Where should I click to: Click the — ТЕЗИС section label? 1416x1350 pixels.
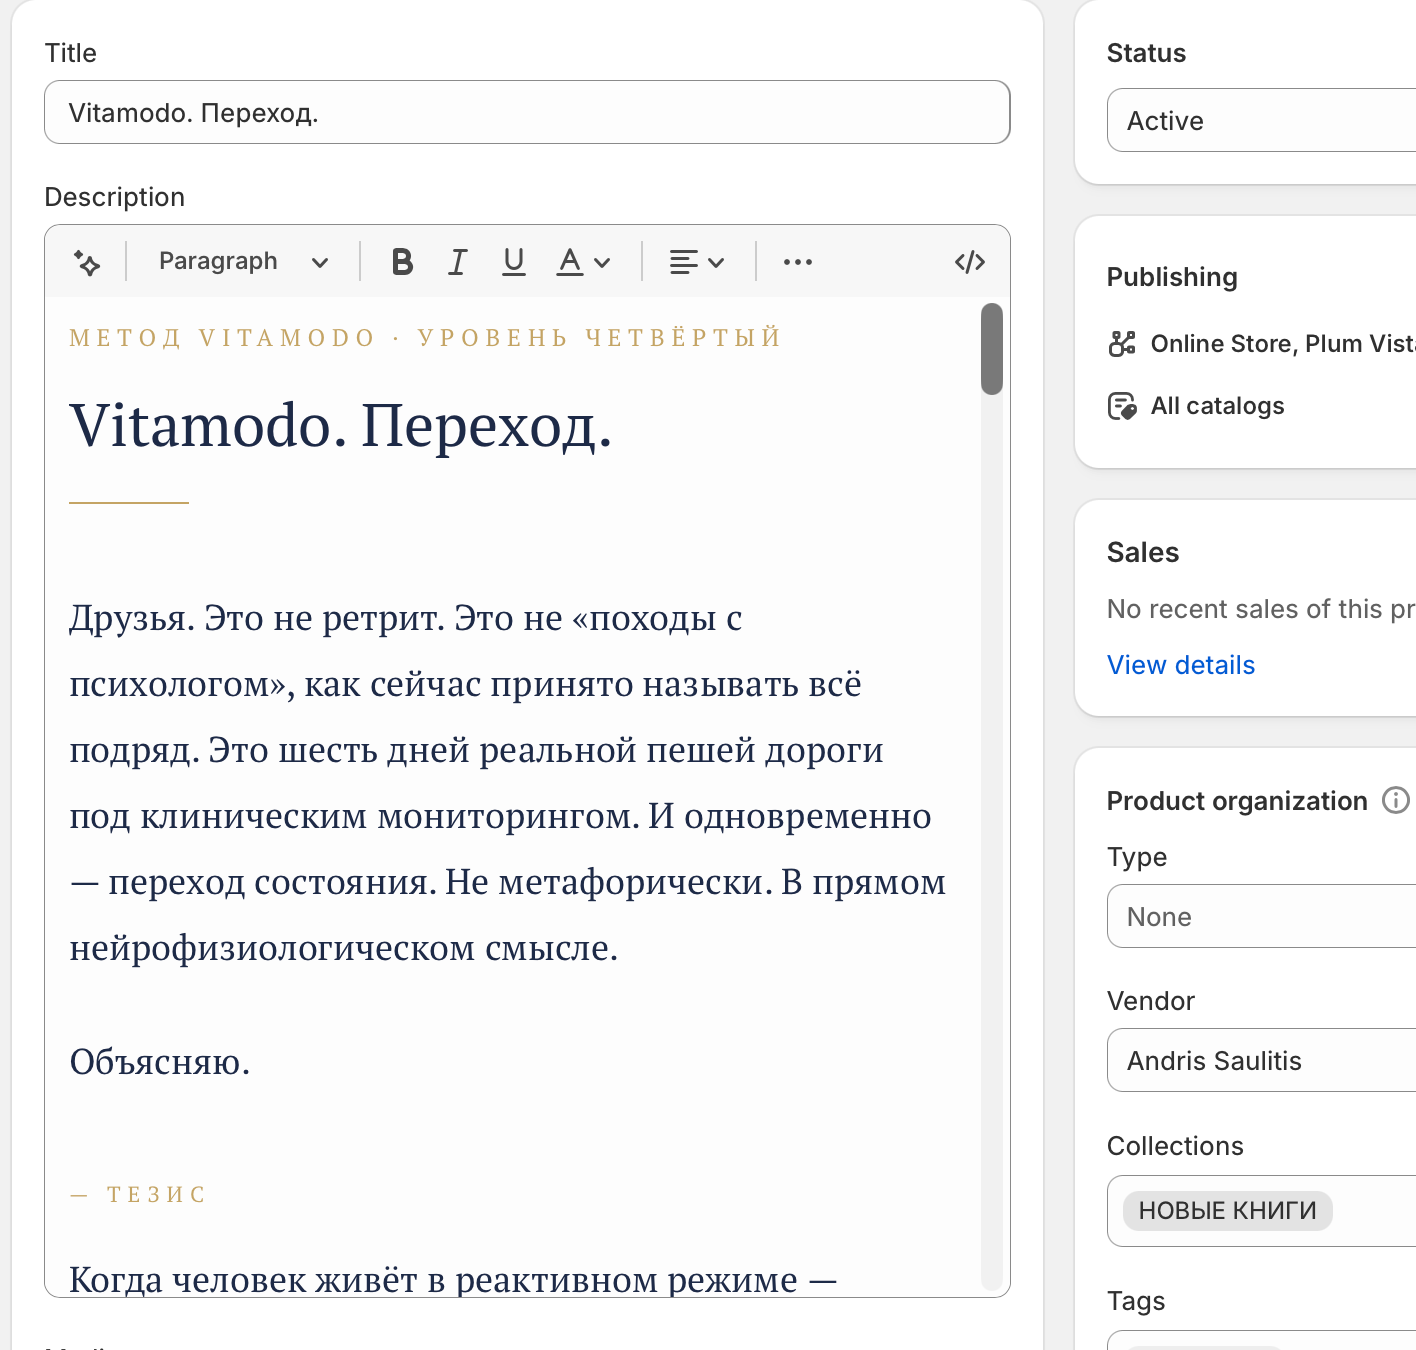138,1195
